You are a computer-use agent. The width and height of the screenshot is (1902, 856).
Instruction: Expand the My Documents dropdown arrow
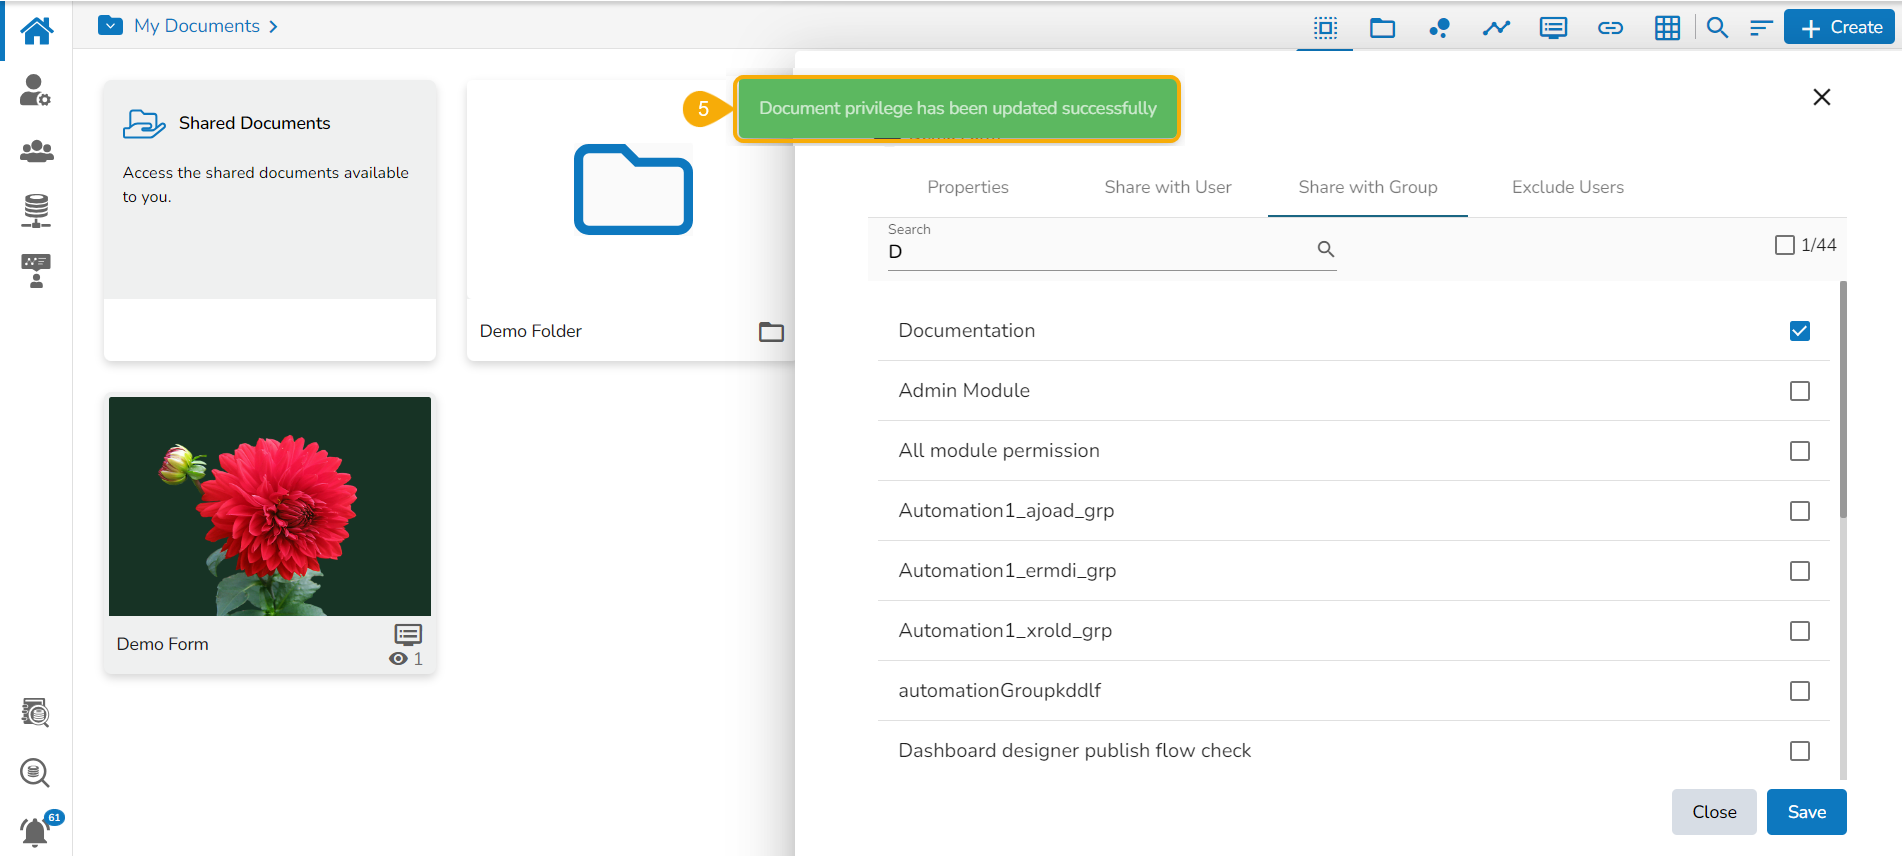tap(110, 26)
